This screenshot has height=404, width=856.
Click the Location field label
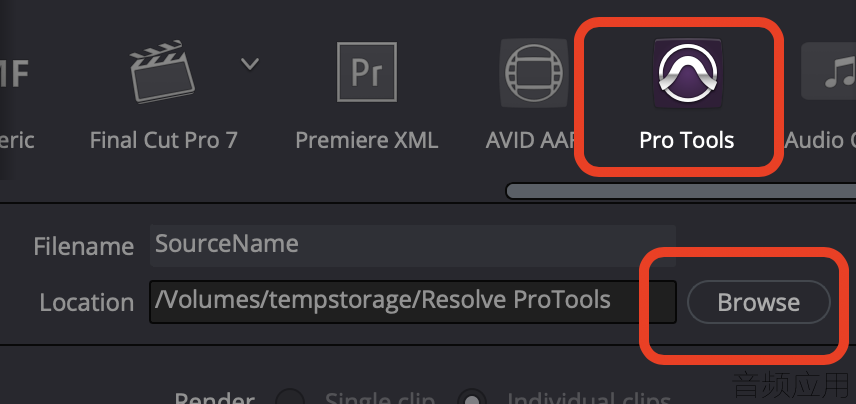pyautogui.click(x=87, y=302)
